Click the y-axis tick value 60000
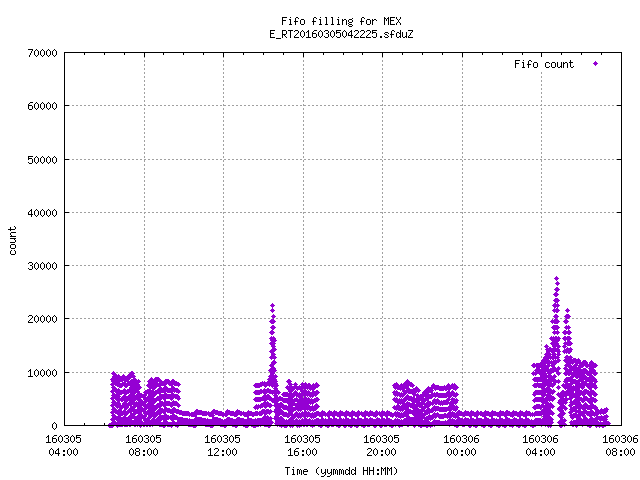 [x=42, y=106]
